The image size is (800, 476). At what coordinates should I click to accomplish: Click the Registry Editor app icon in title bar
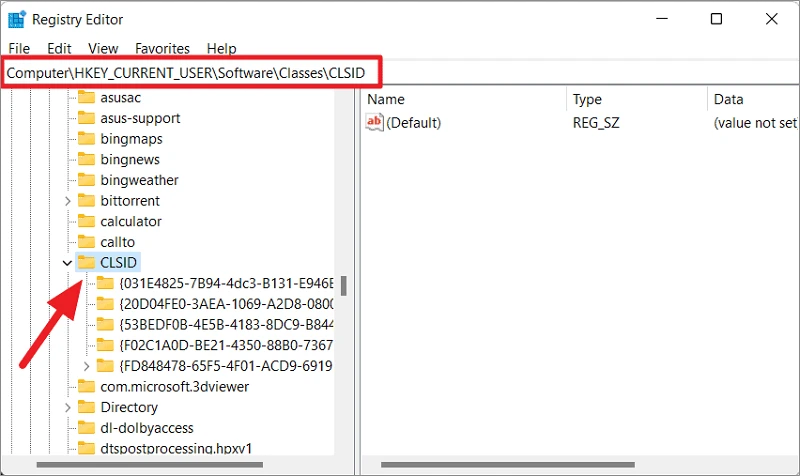(17, 19)
